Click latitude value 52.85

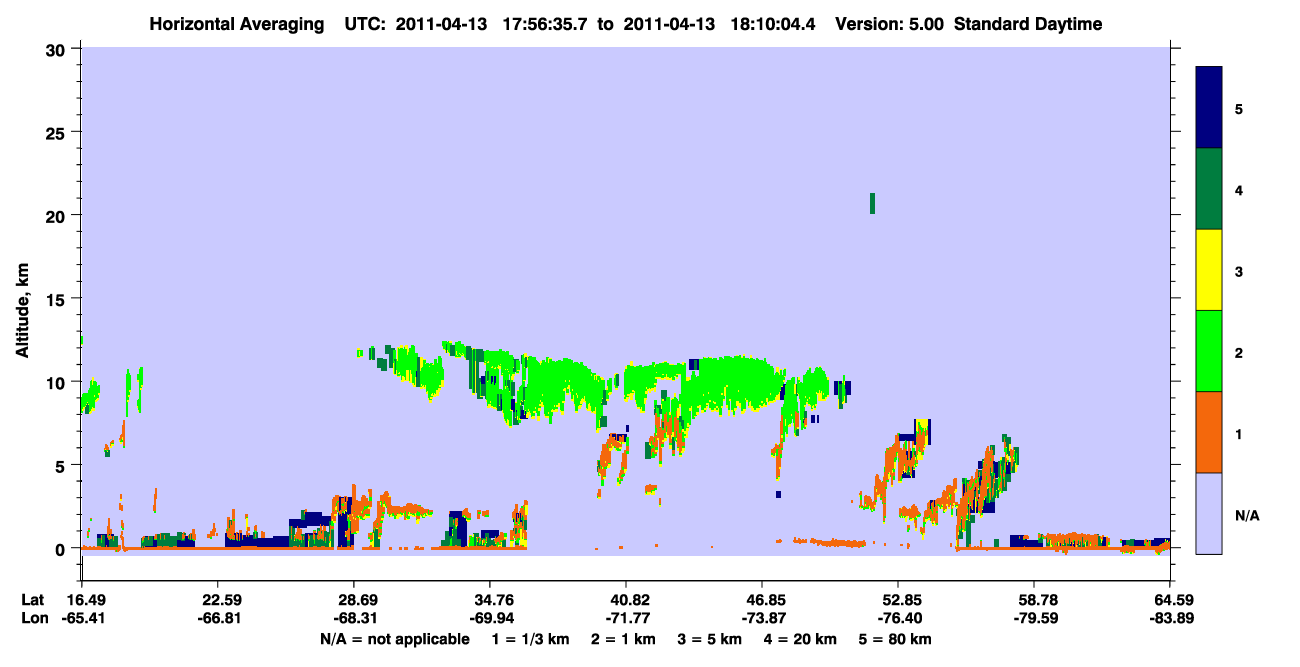tap(898, 600)
